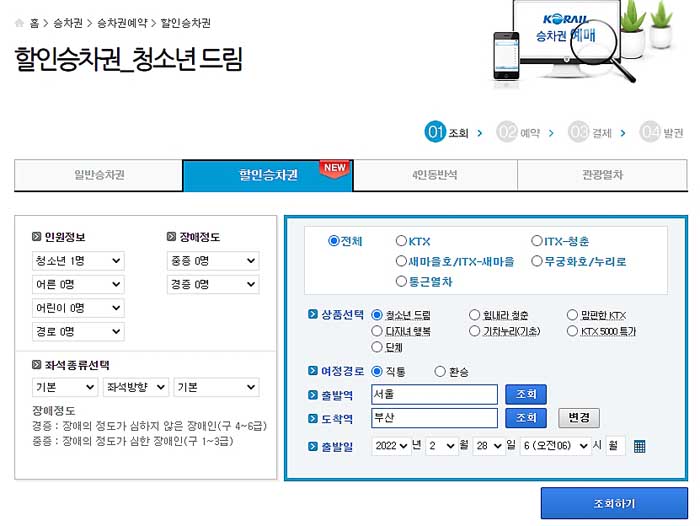The image size is (700, 526).
Task: Select the KTX train type radio
Action: click(x=401, y=241)
